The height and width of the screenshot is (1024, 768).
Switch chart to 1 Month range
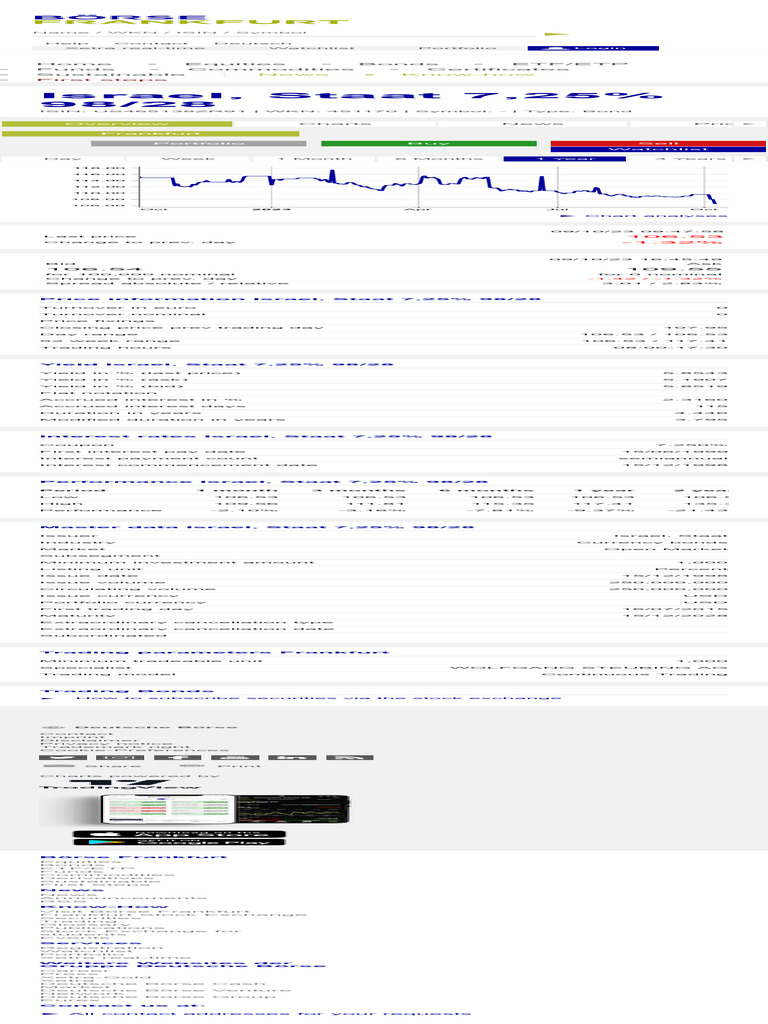313,159
